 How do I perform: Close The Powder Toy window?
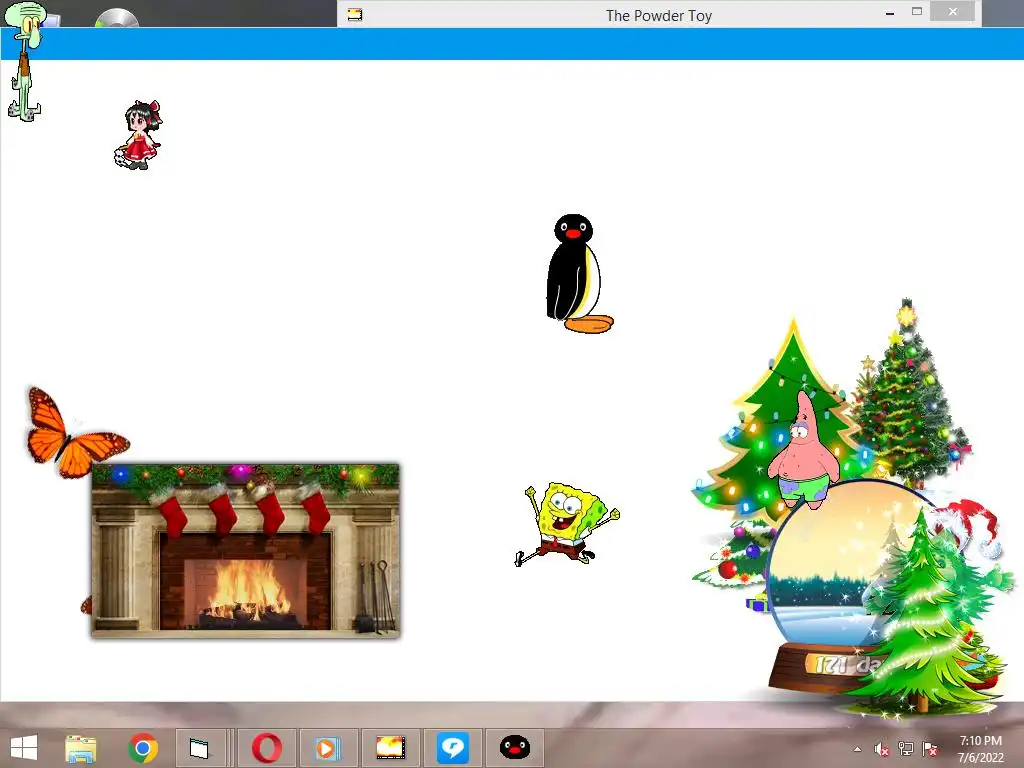click(x=953, y=12)
